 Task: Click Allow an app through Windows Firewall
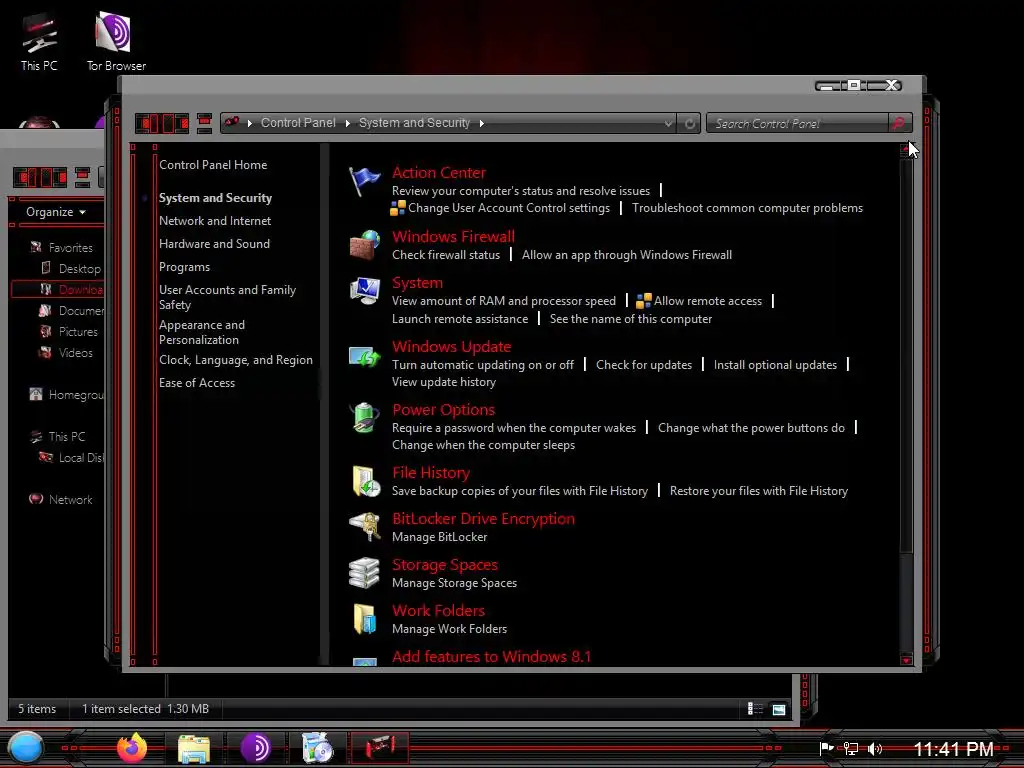(x=626, y=255)
